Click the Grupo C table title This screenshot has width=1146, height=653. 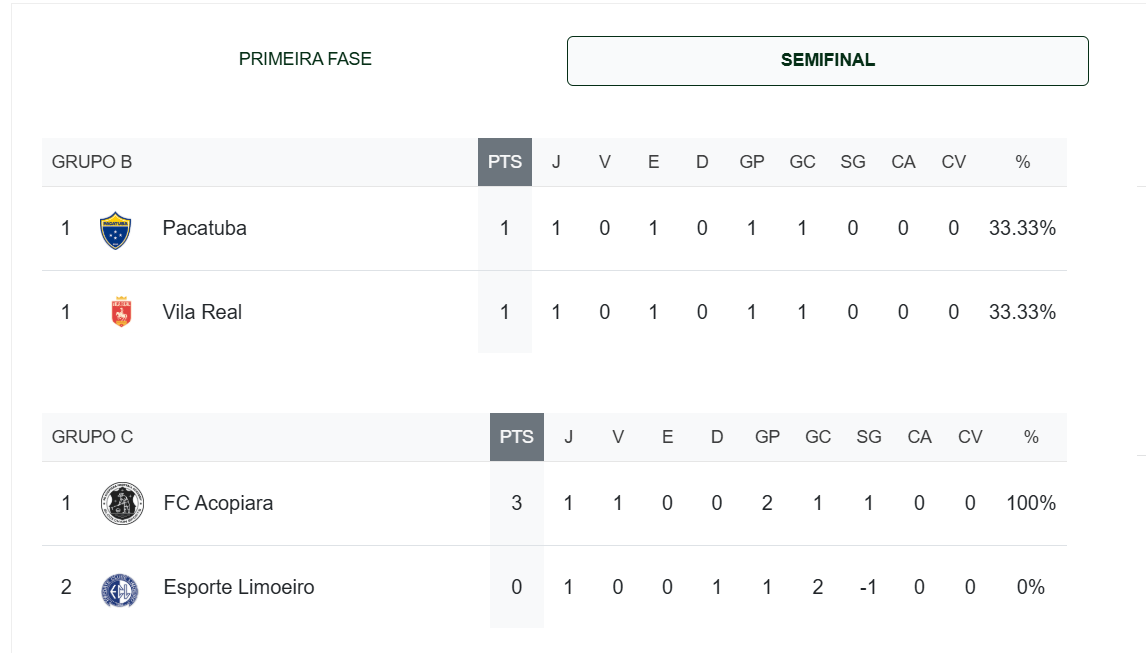click(93, 437)
